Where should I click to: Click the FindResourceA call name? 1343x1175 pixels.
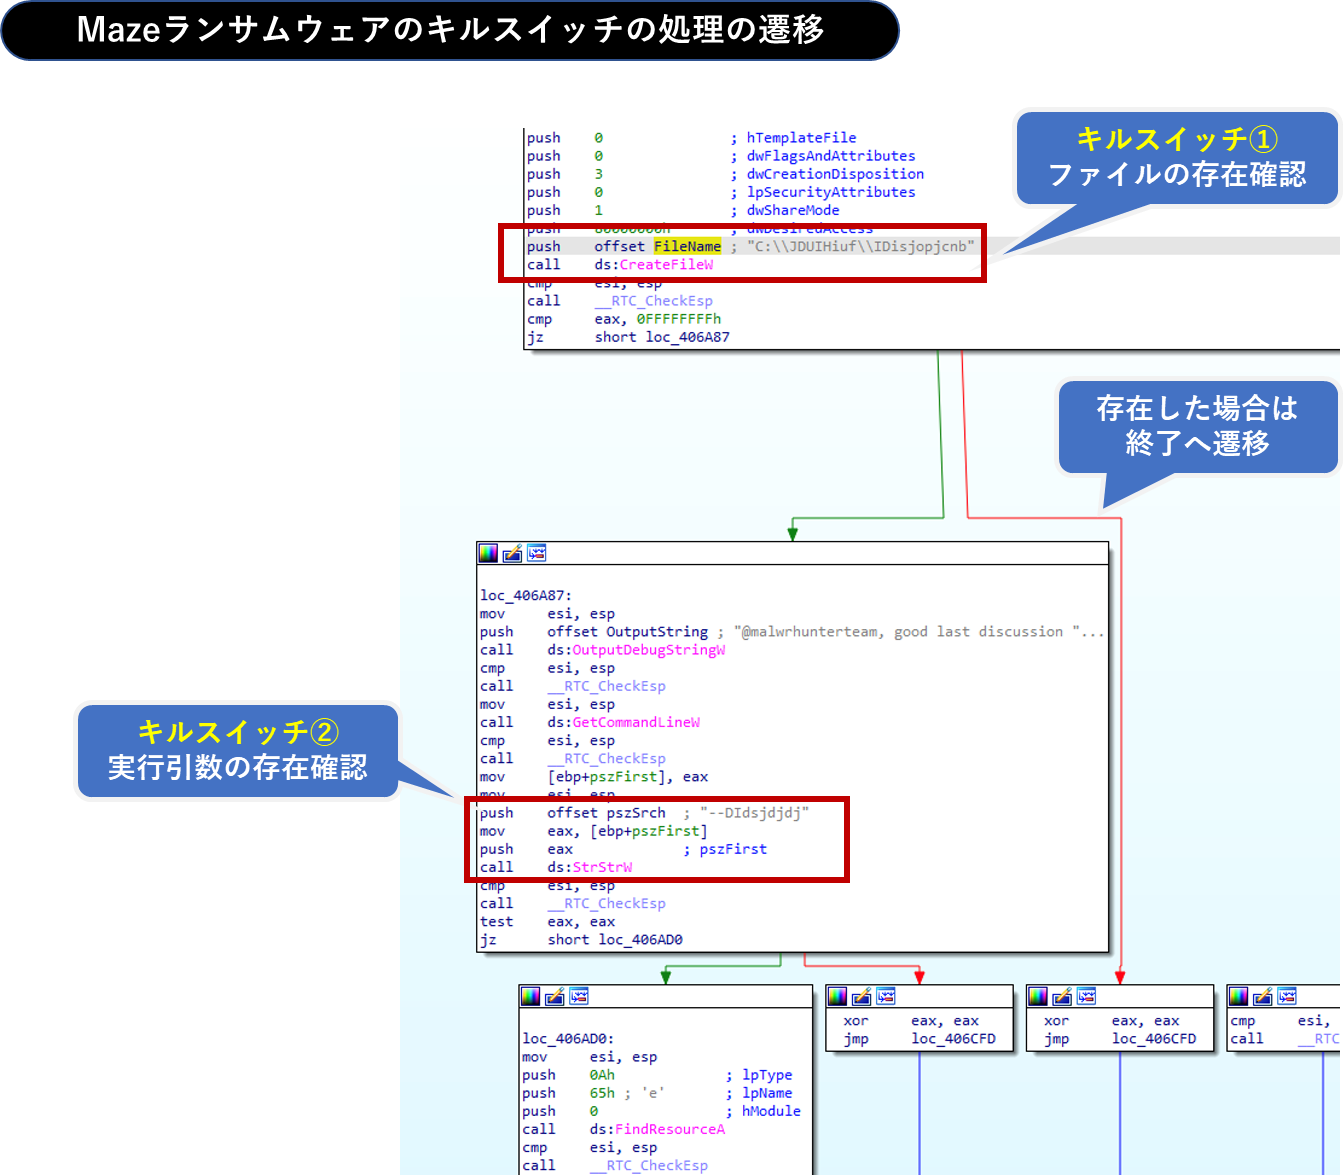click(670, 1129)
